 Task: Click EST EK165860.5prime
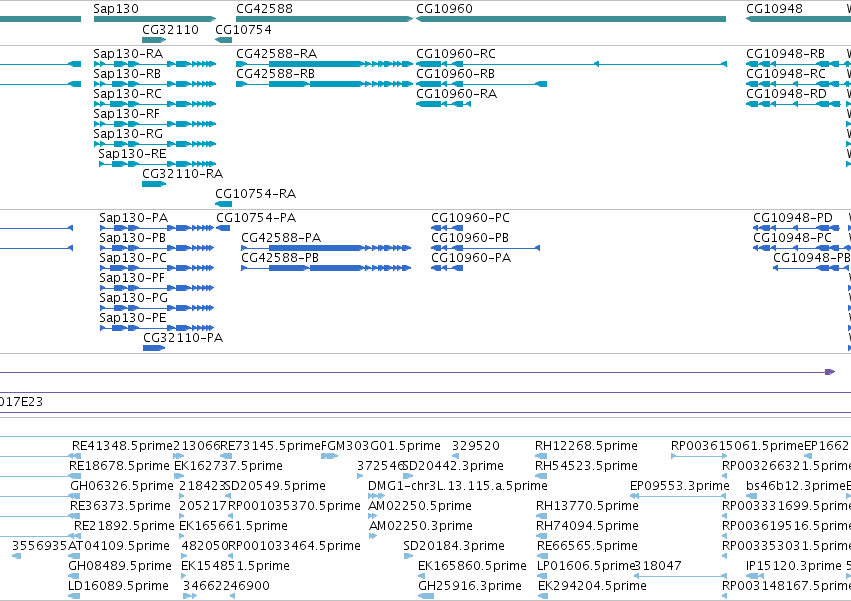tap(472, 566)
